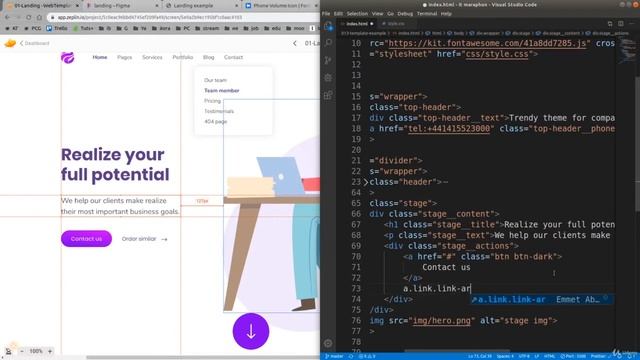Go back in the browser

[x=7, y=17]
